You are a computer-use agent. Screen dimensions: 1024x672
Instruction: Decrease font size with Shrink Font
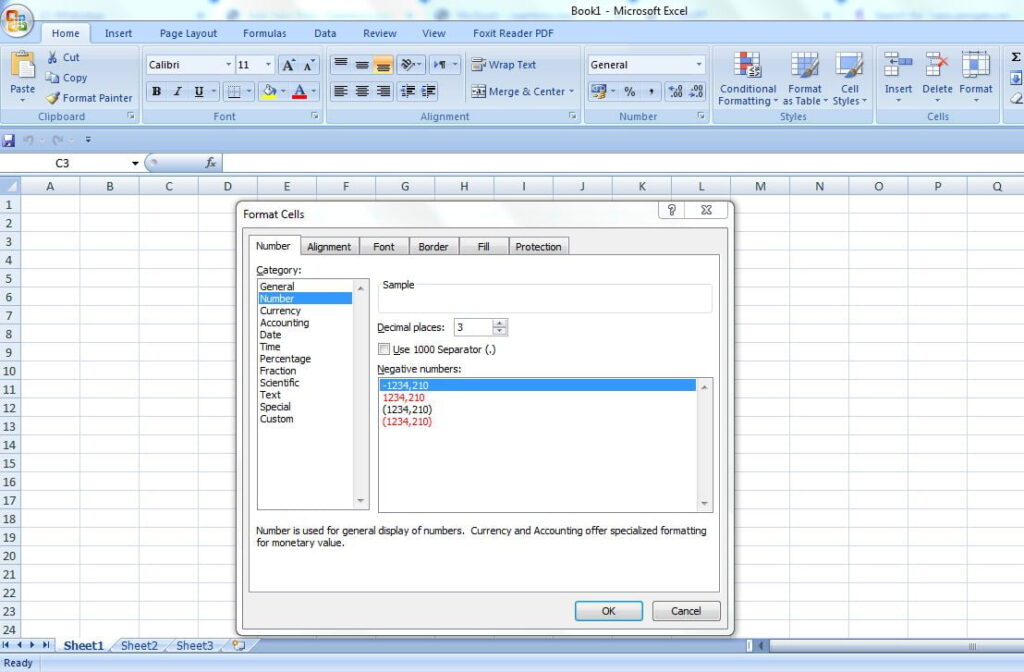click(309, 65)
